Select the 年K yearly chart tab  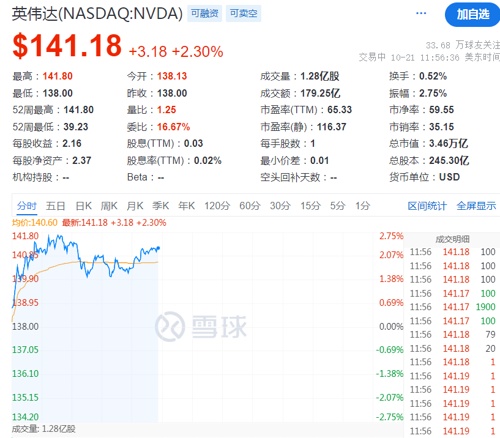[x=186, y=206]
